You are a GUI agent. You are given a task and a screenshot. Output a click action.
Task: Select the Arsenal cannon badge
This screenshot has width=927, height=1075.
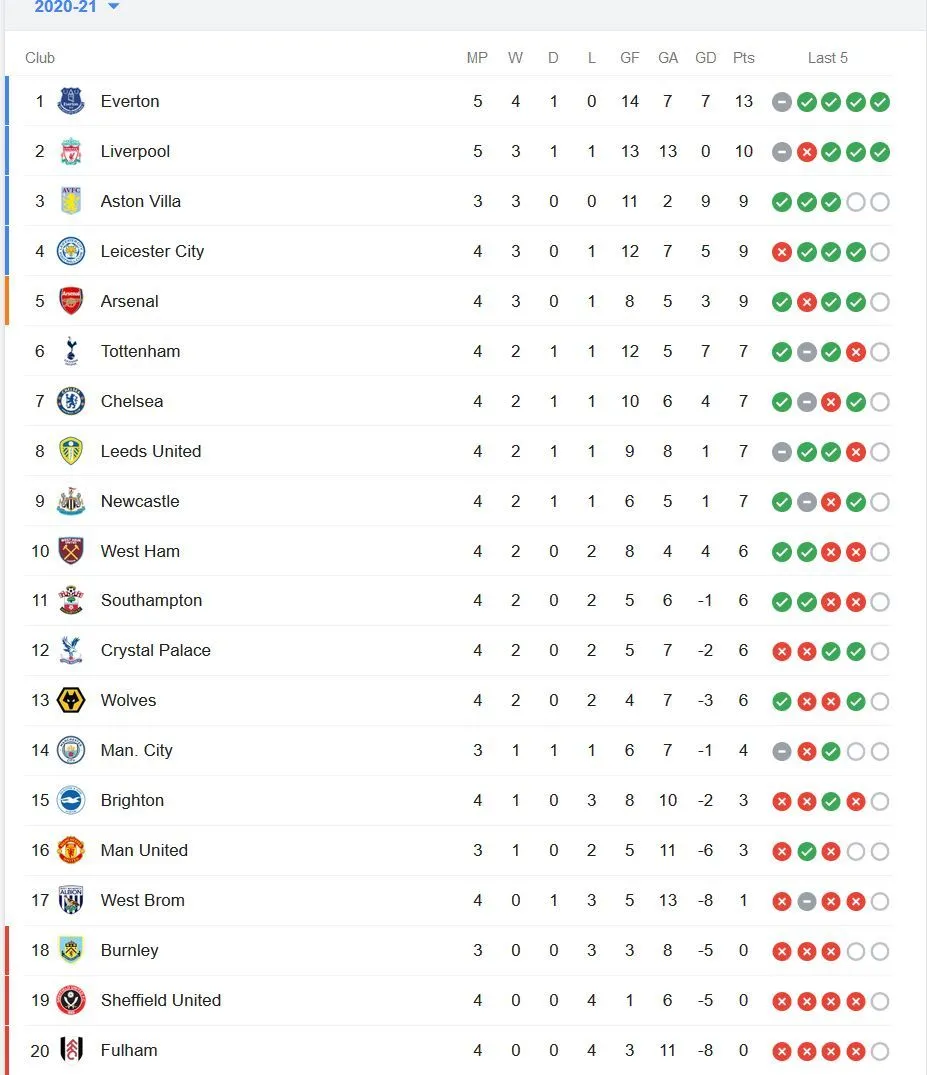coord(70,301)
